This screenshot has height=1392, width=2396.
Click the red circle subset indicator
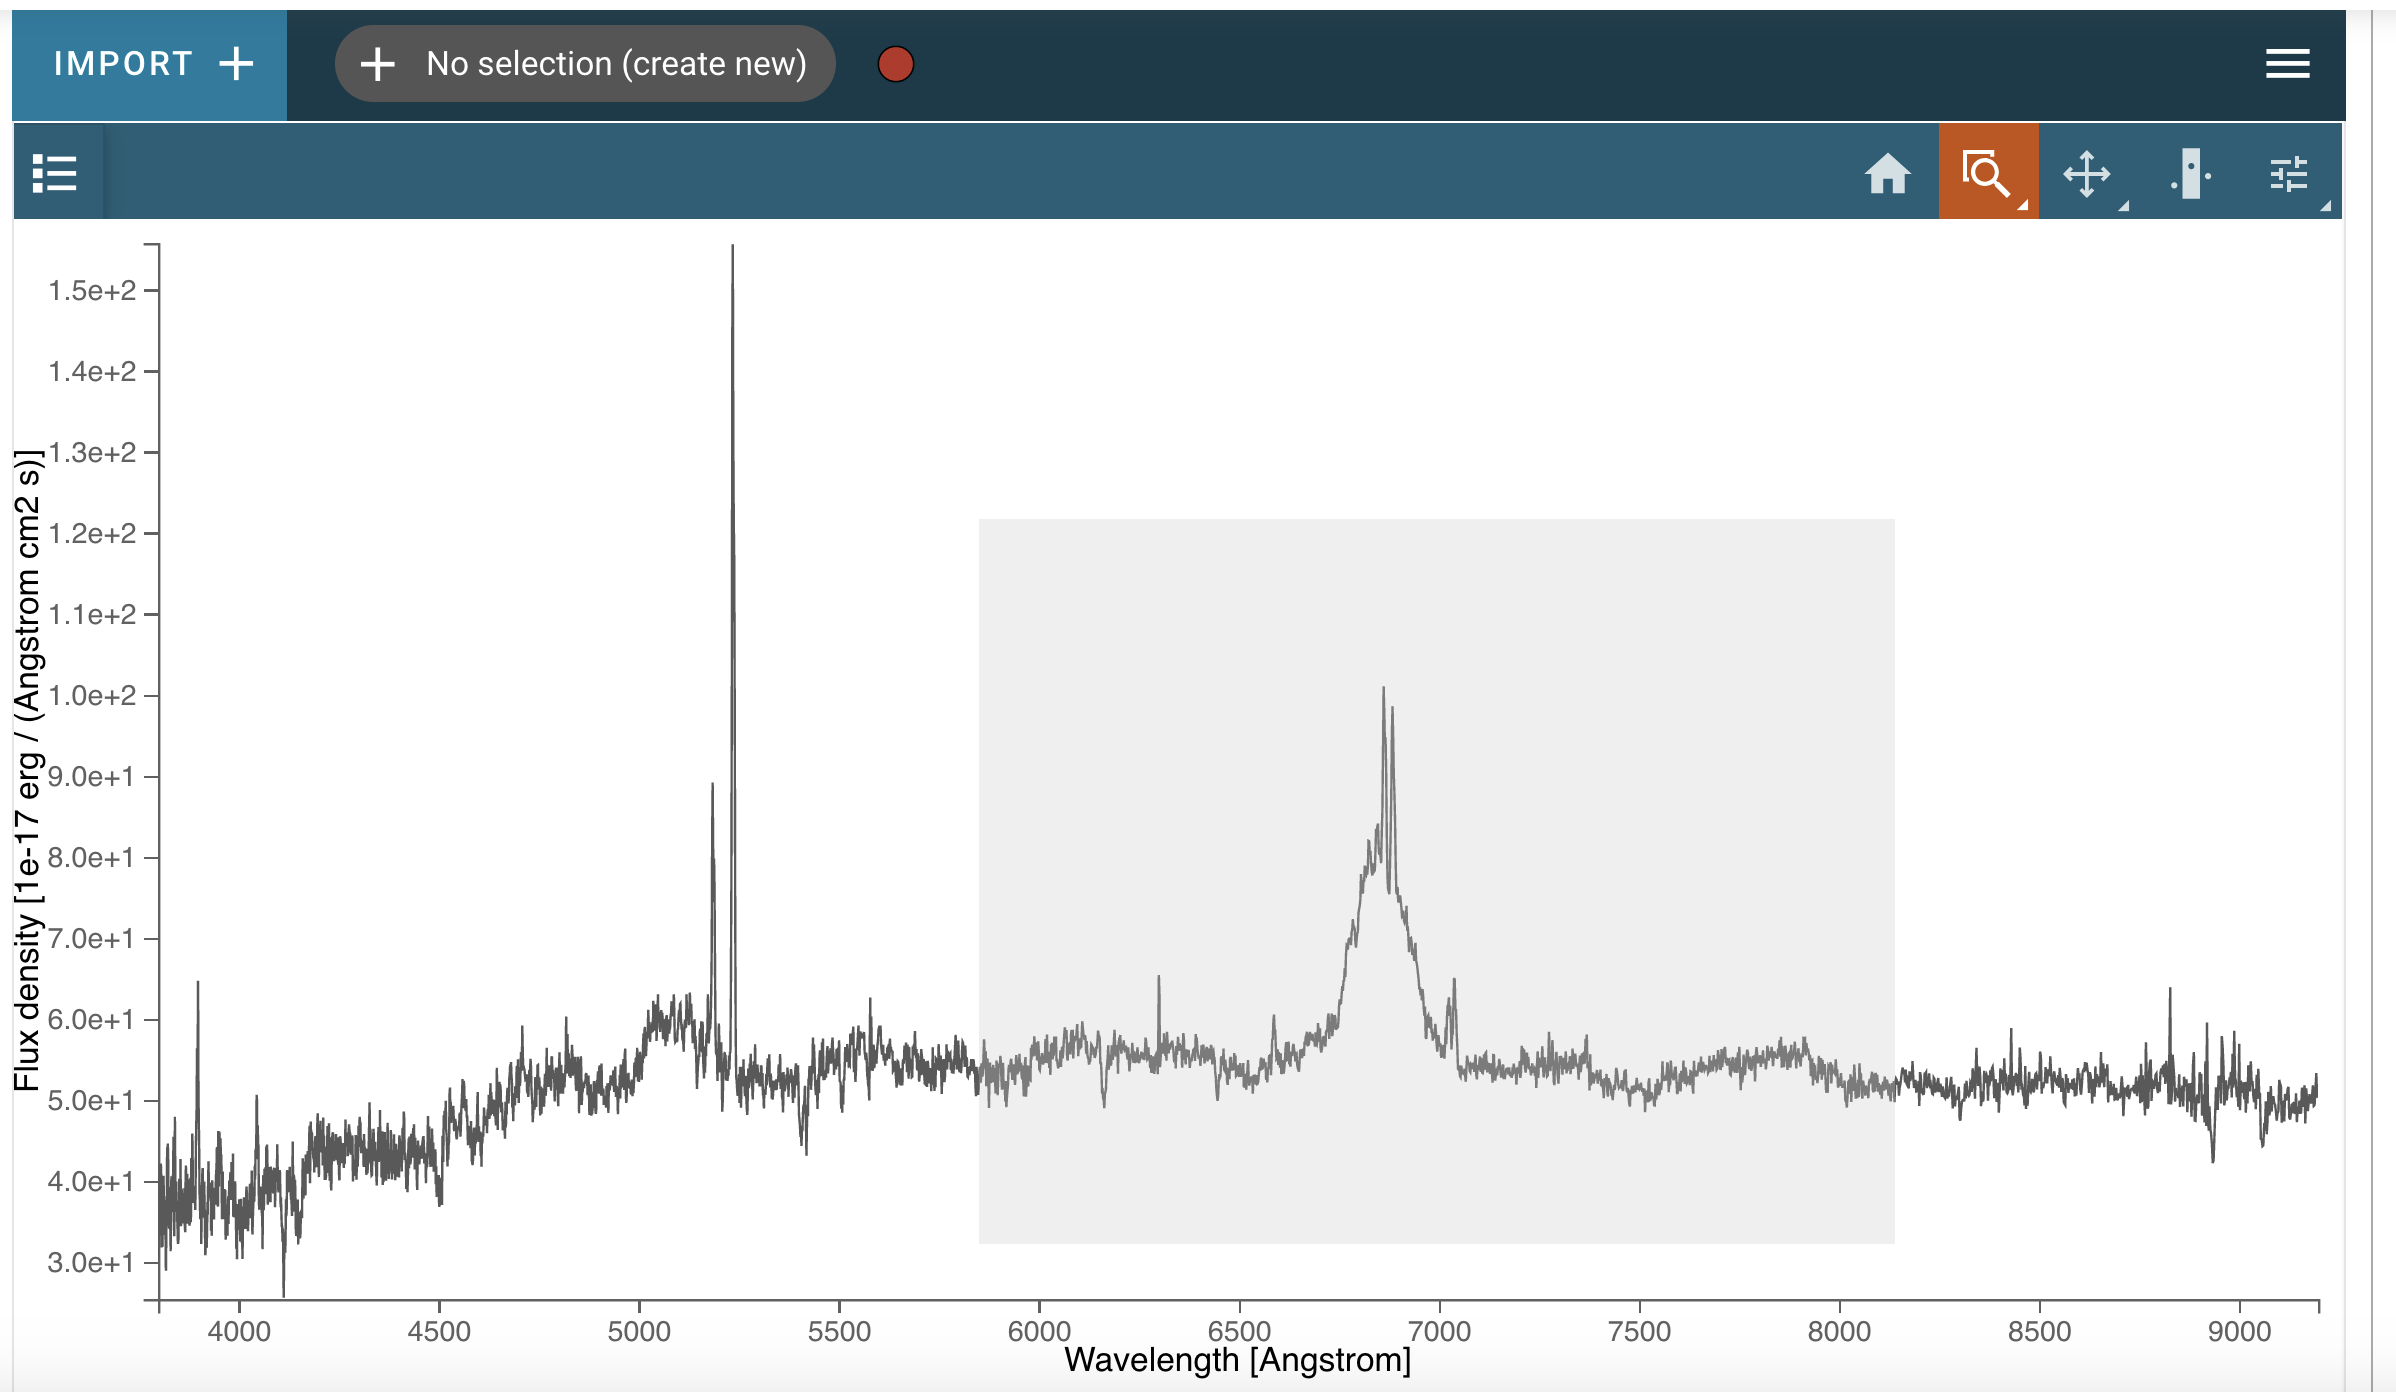coord(895,64)
